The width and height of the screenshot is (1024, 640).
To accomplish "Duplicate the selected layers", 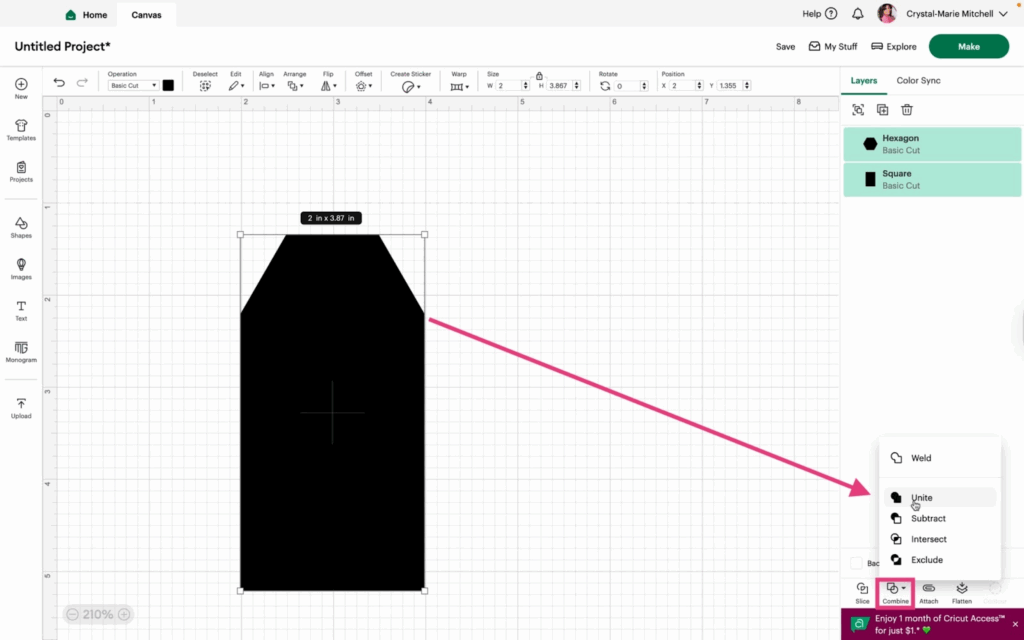I will 882,110.
